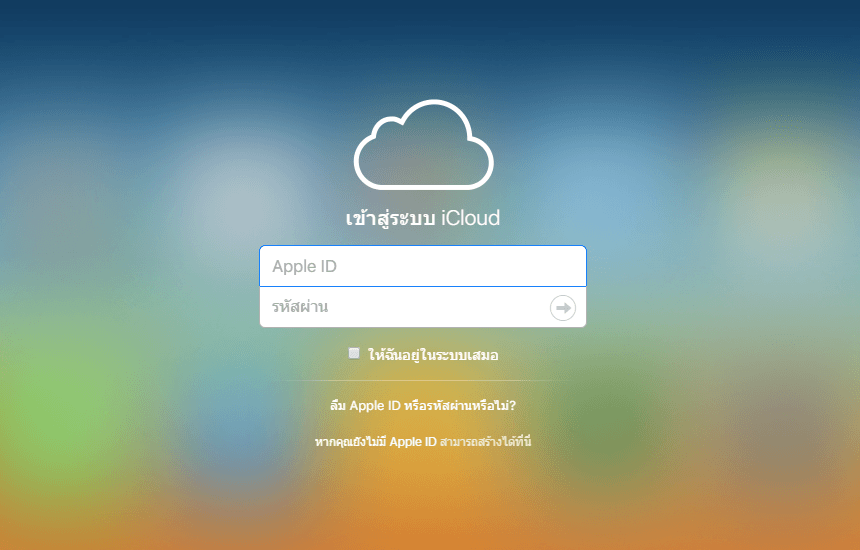Click the sign-in arrow button
This screenshot has width=860, height=550.
pyautogui.click(x=563, y=308)
